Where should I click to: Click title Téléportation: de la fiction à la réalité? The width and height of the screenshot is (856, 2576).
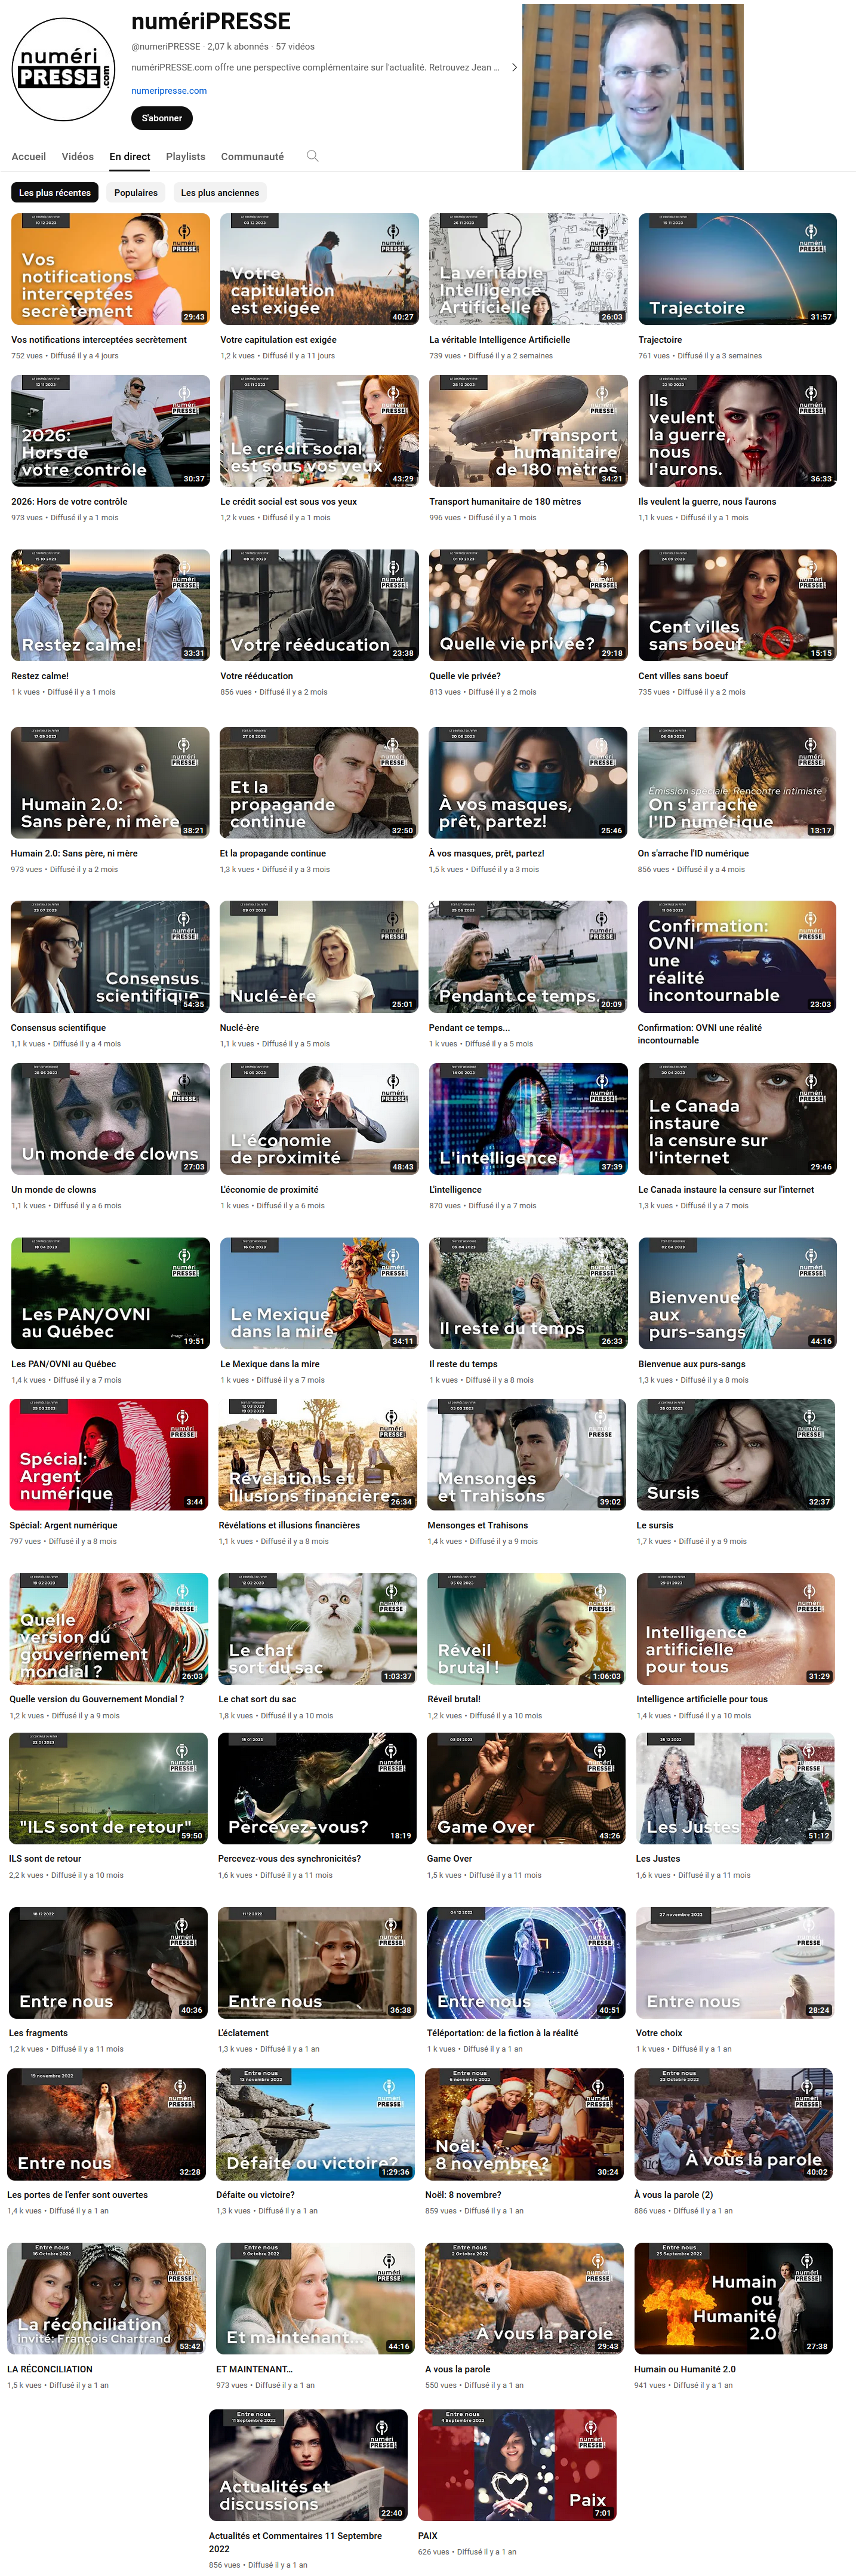502,2033
